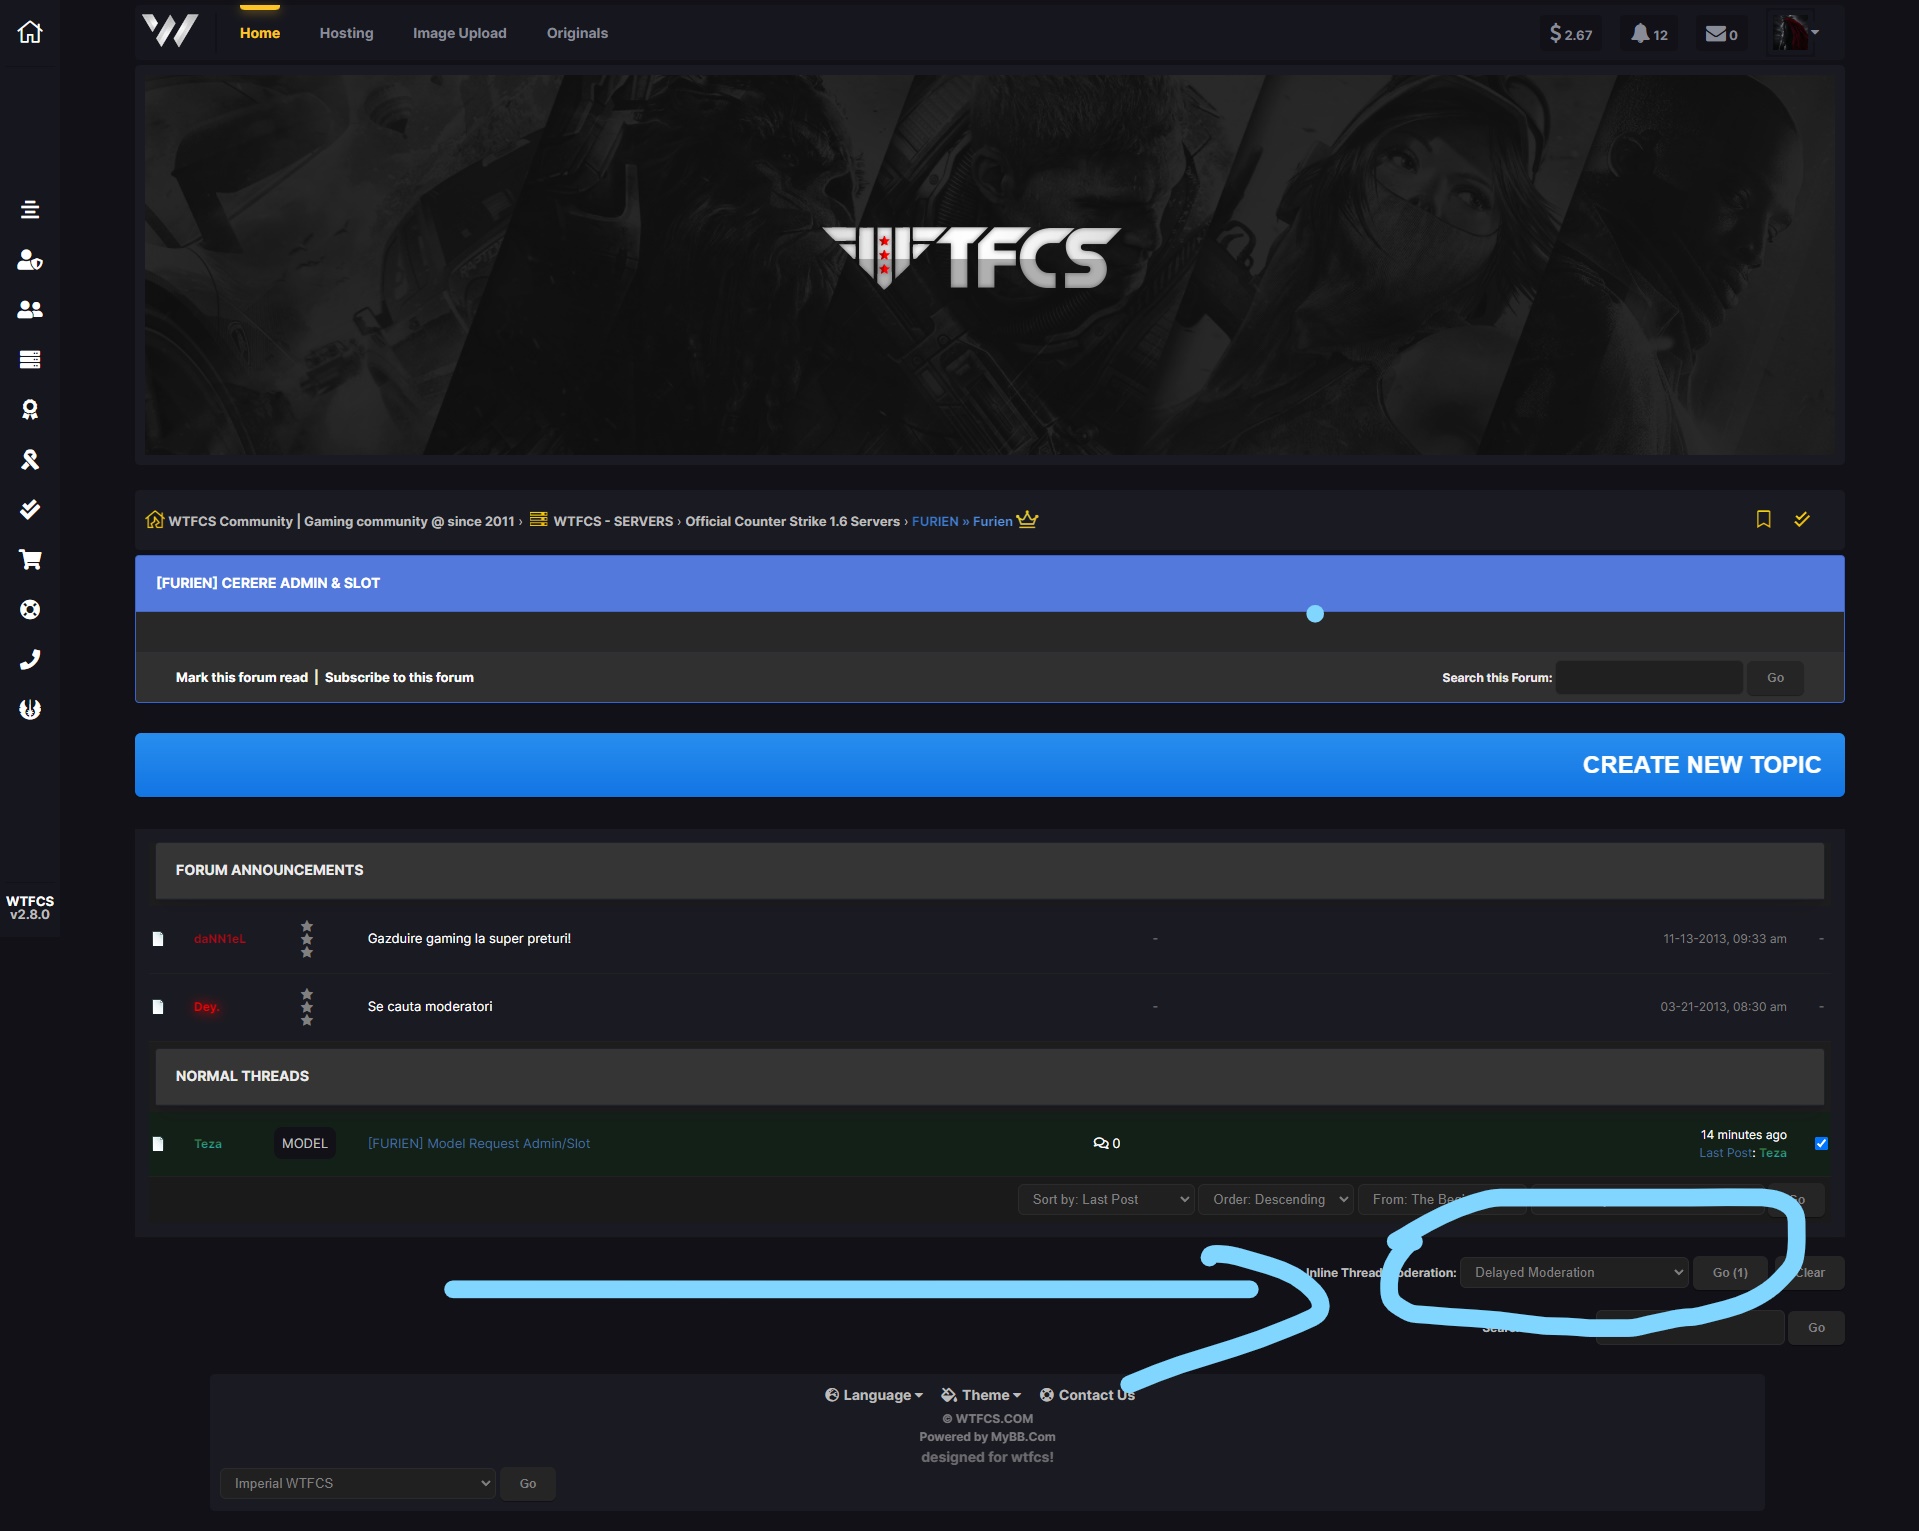The height and width of the screenshot is (1531, 1919).
Task: Open the Image Upload nav item
Action: coord(459,33)
